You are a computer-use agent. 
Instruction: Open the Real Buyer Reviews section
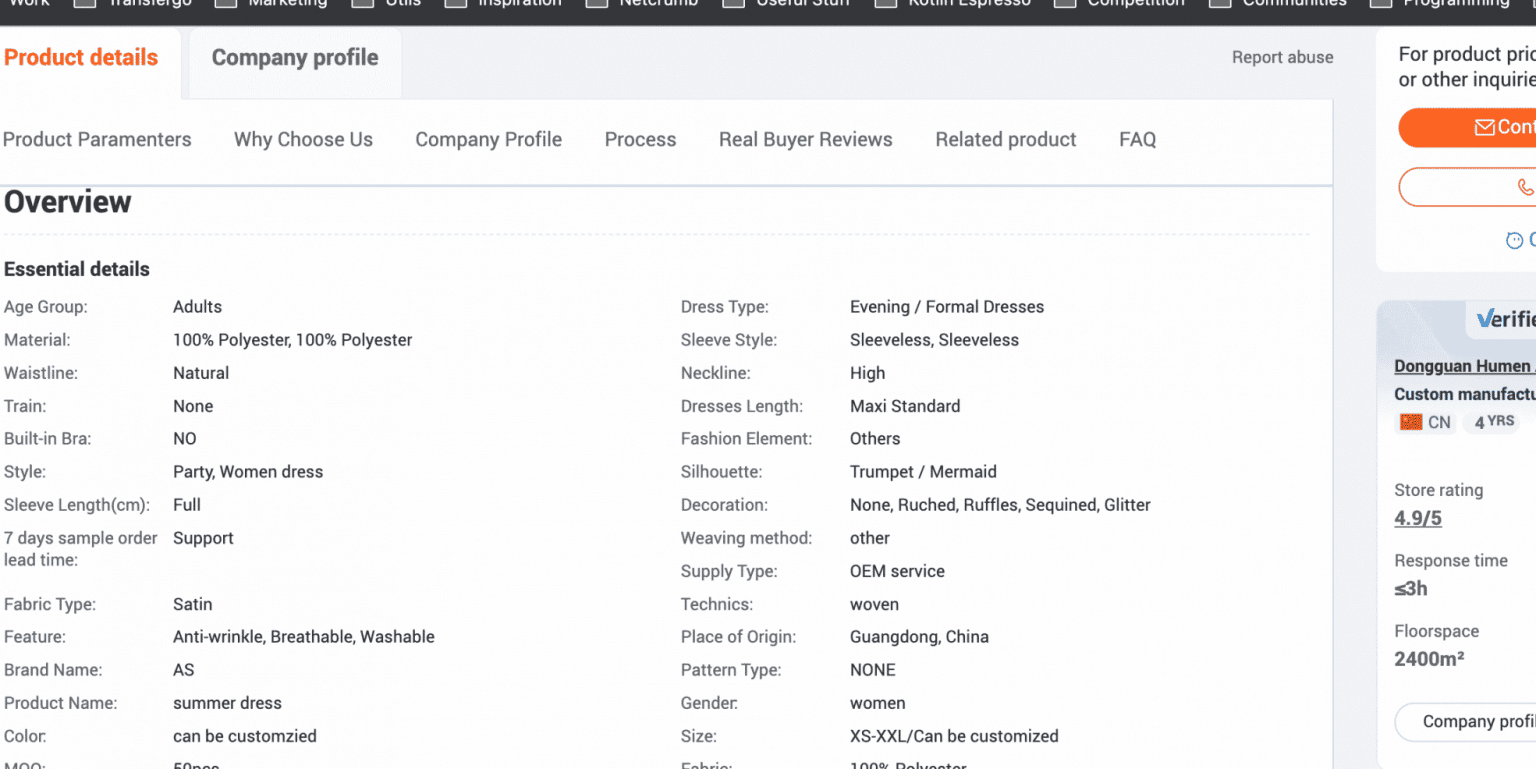coord(806,139)
